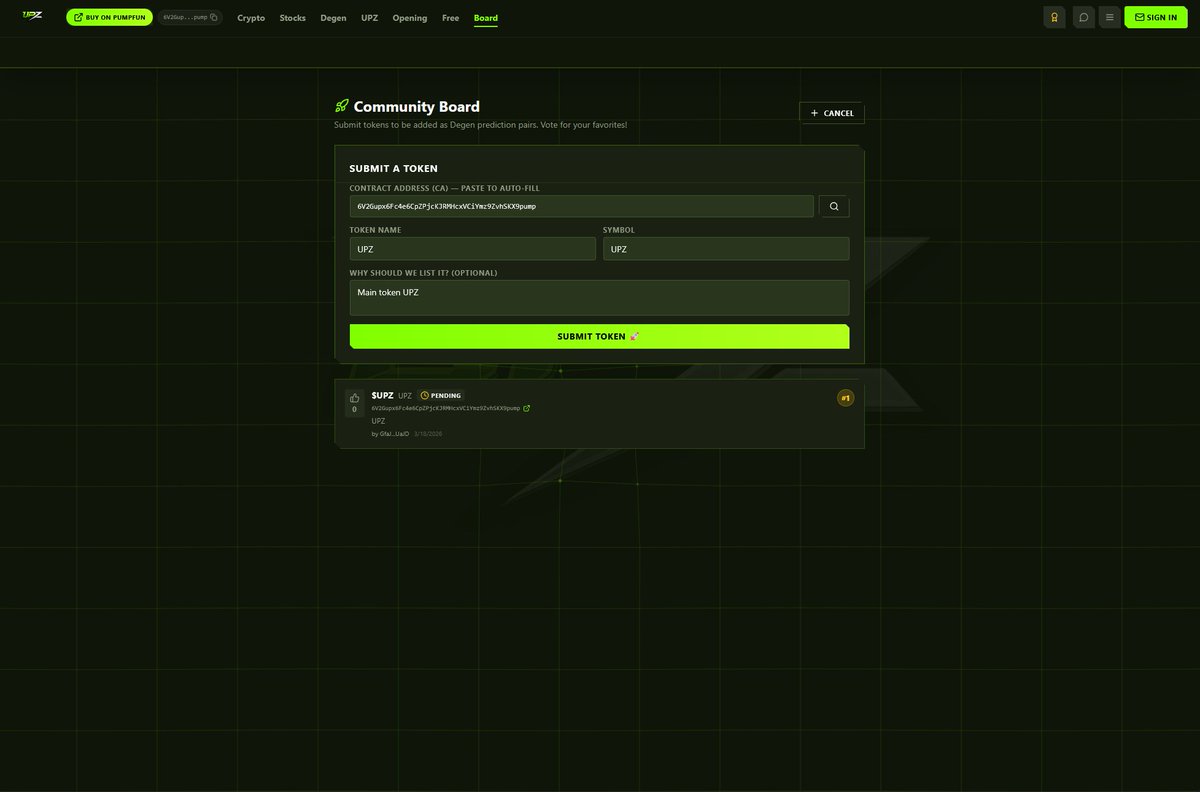Click submitter name Gfal...UaJD
This screenshot has height=792, width=1200.
(394, 434)
